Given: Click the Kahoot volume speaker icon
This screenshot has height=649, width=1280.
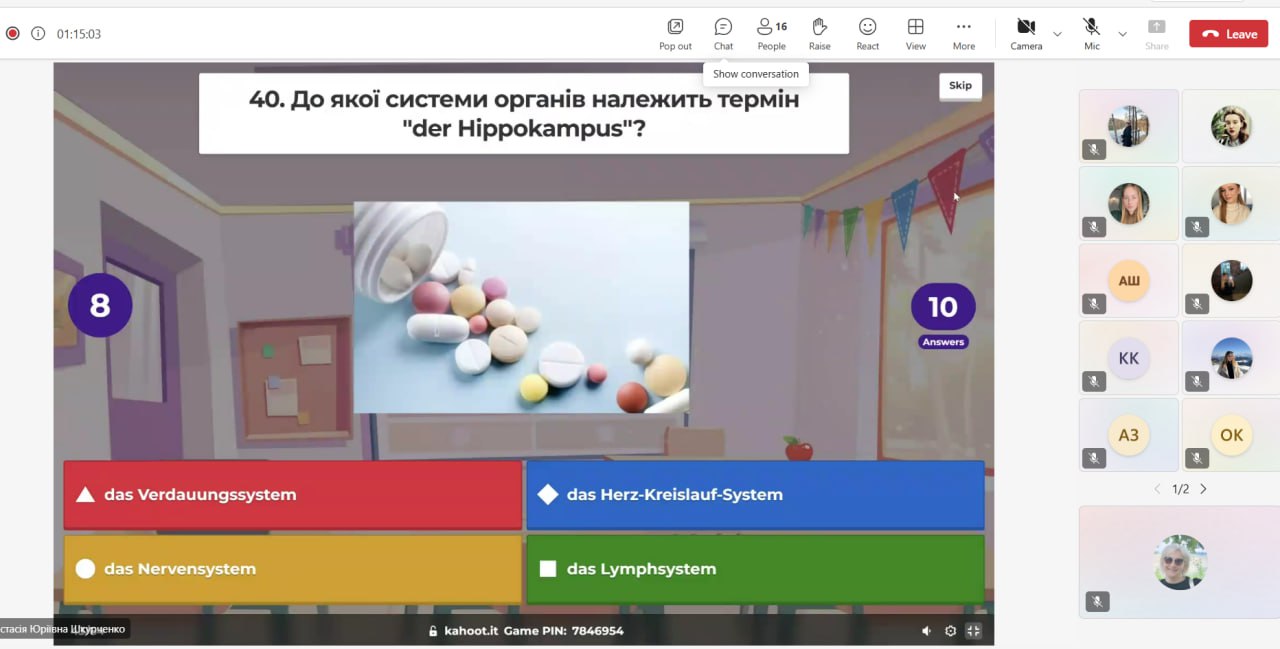Looking at the screenshot, I should pos(926,631).
